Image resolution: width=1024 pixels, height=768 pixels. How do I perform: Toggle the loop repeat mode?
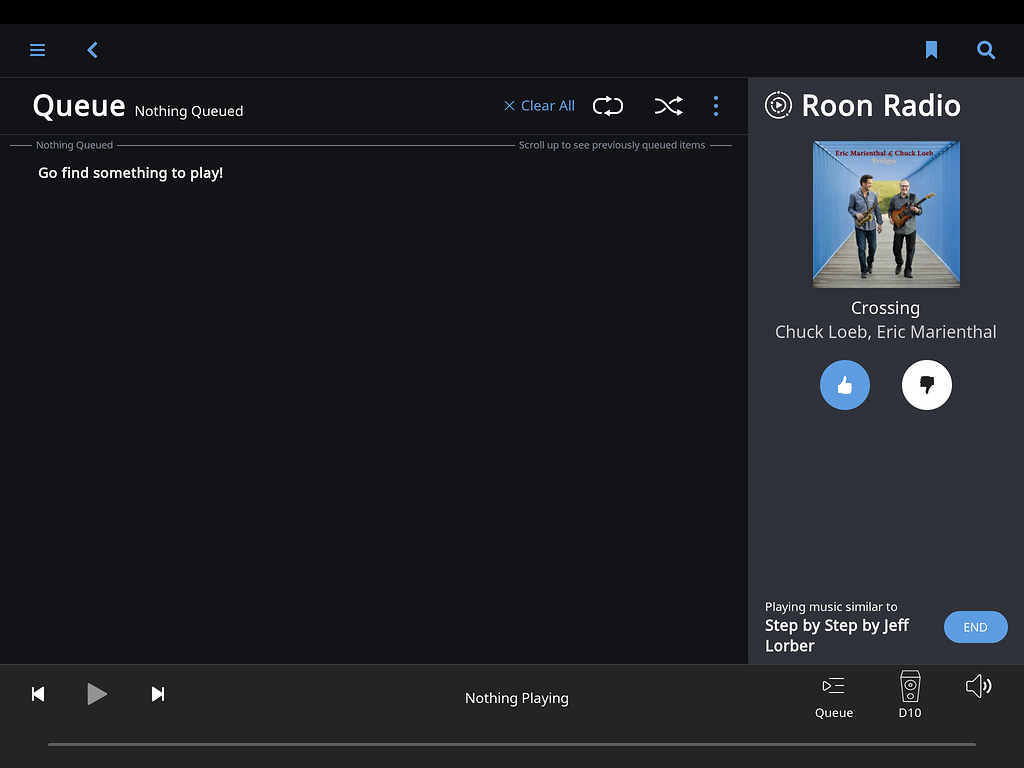(x=608, y=106)
